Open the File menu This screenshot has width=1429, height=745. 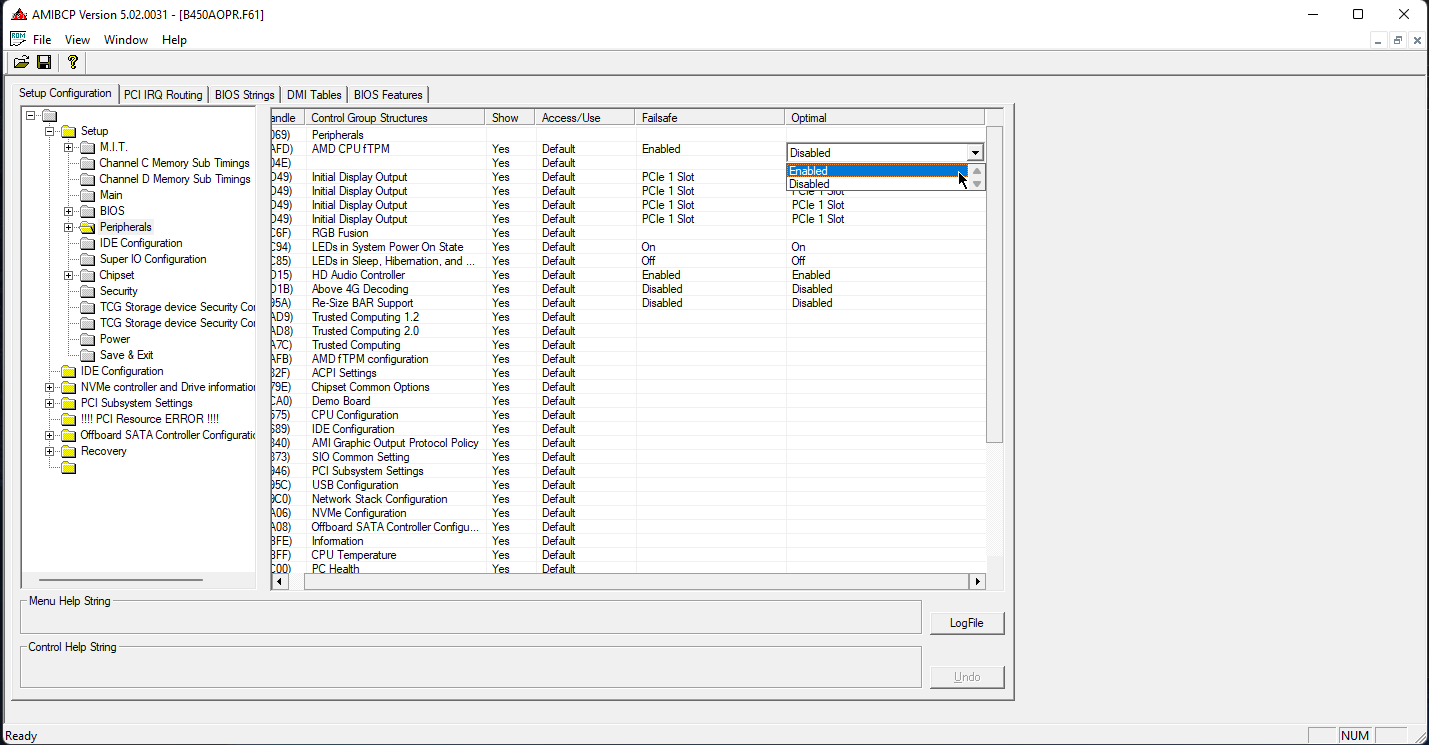(42, 40)
